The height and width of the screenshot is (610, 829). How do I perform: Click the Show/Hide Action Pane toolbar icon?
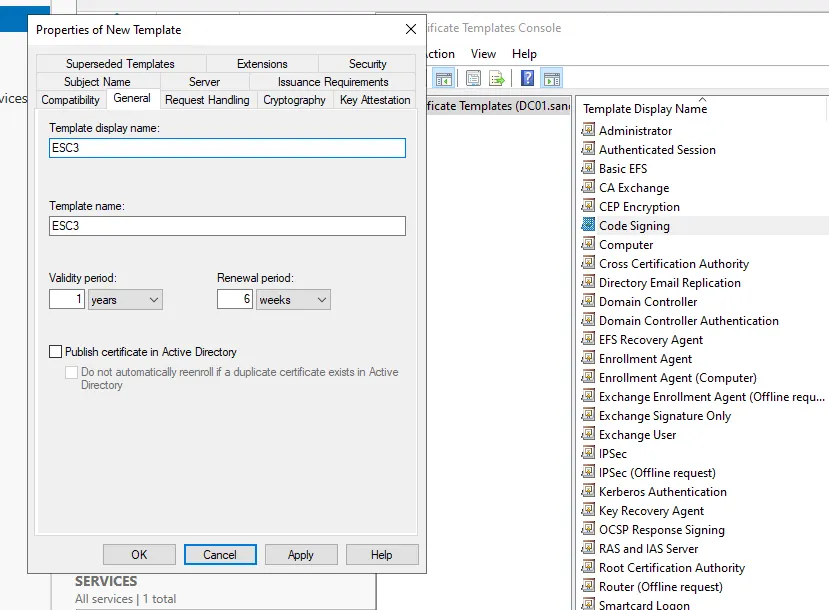[x=552, y=78]
